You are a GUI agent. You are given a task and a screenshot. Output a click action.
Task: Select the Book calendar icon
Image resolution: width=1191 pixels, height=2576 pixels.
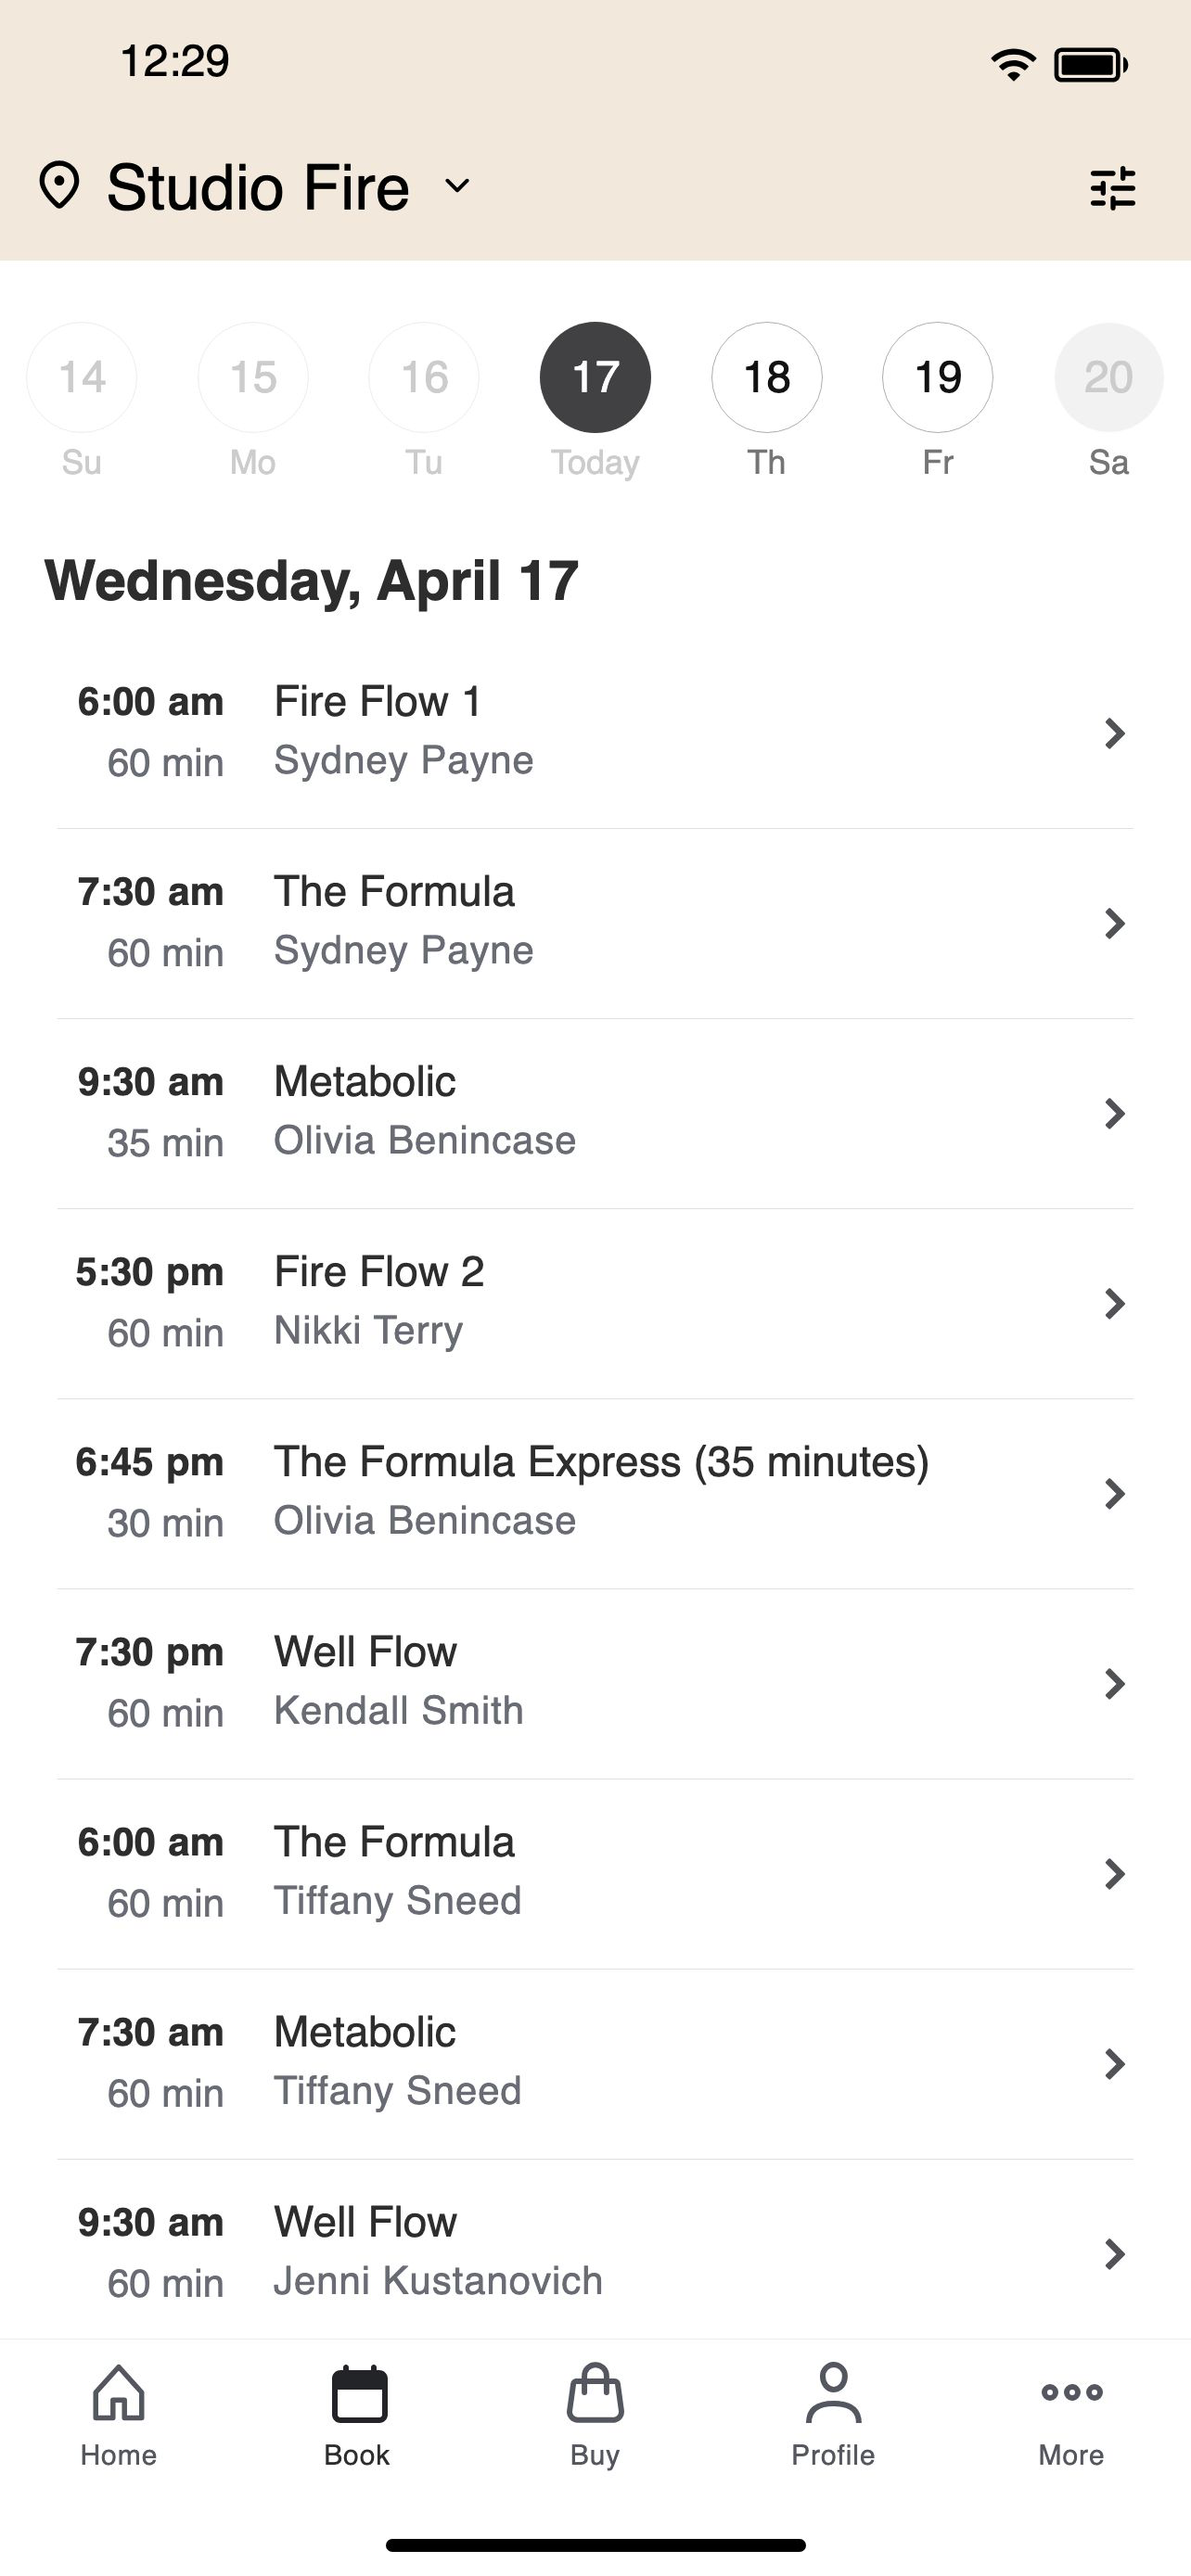click(358, 2393)
